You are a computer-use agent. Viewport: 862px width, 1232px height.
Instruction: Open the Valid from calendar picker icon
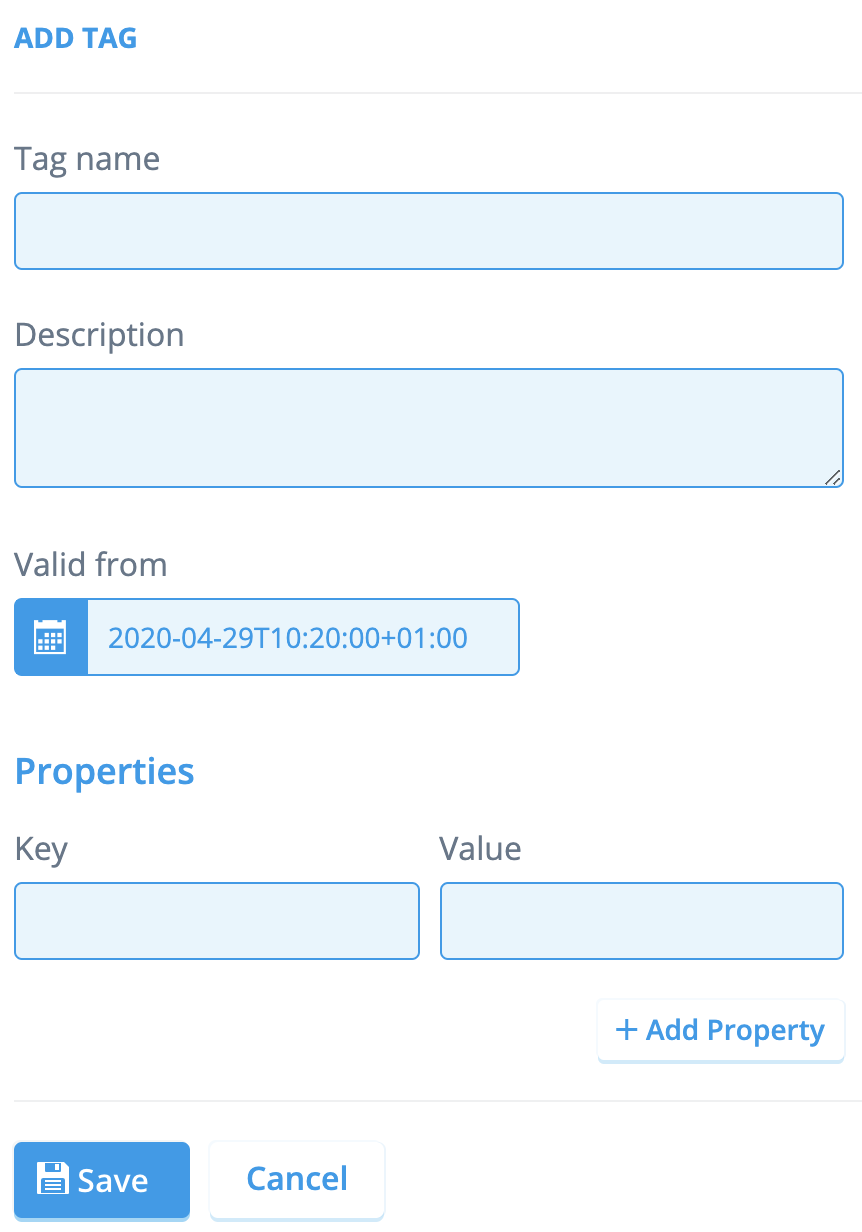[x=50, y=637]
